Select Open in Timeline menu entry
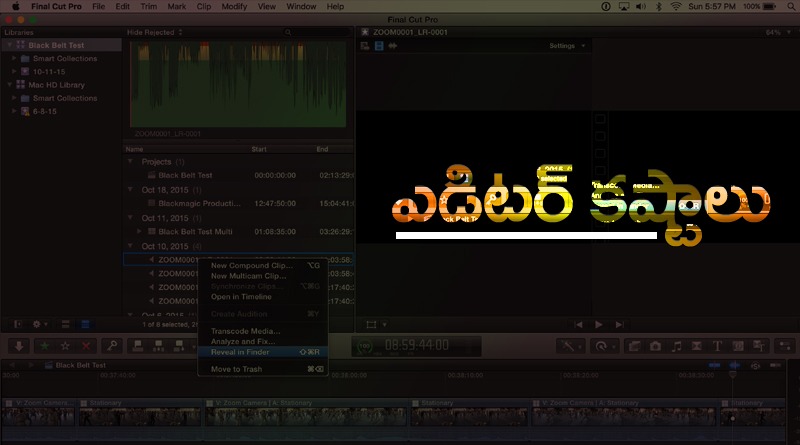 pyautogui.click(x=240, y=297)
